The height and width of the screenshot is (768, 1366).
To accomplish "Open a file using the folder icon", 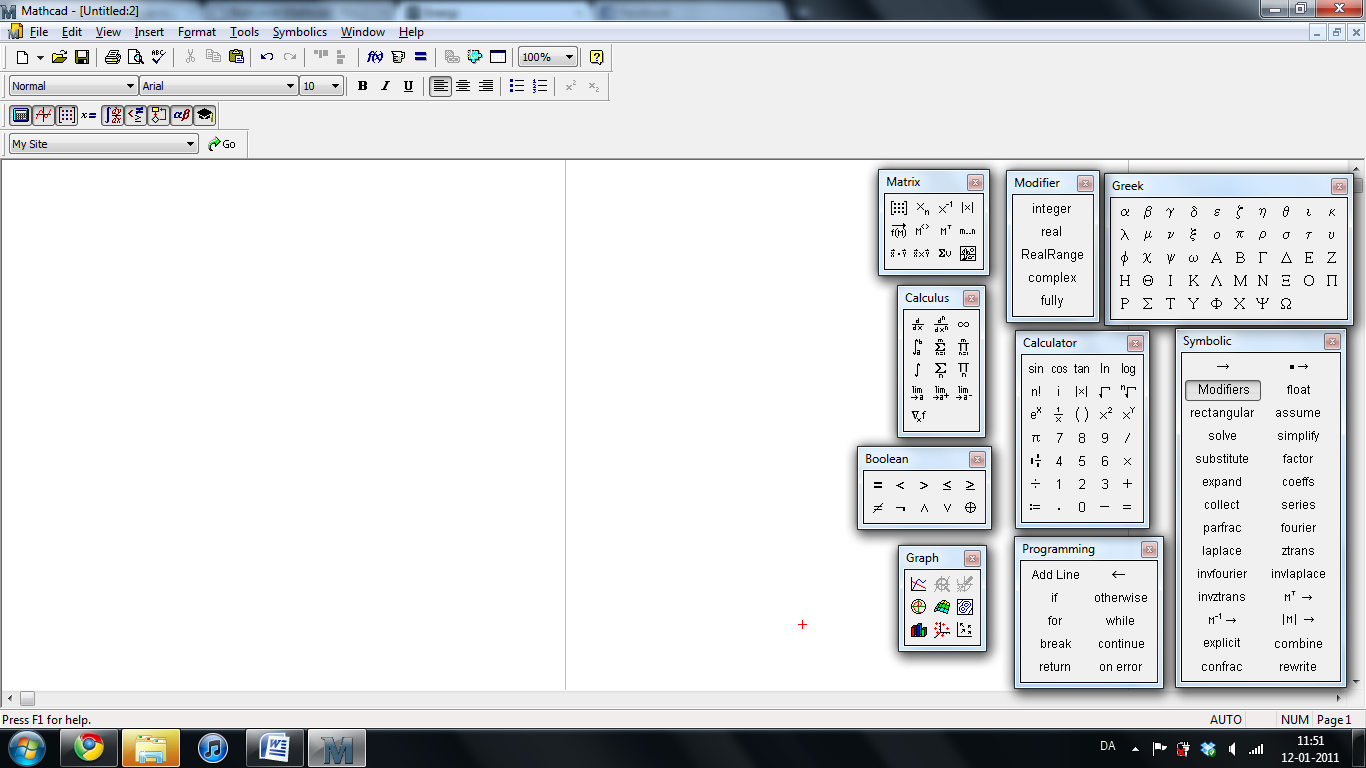I will [59, 57].
